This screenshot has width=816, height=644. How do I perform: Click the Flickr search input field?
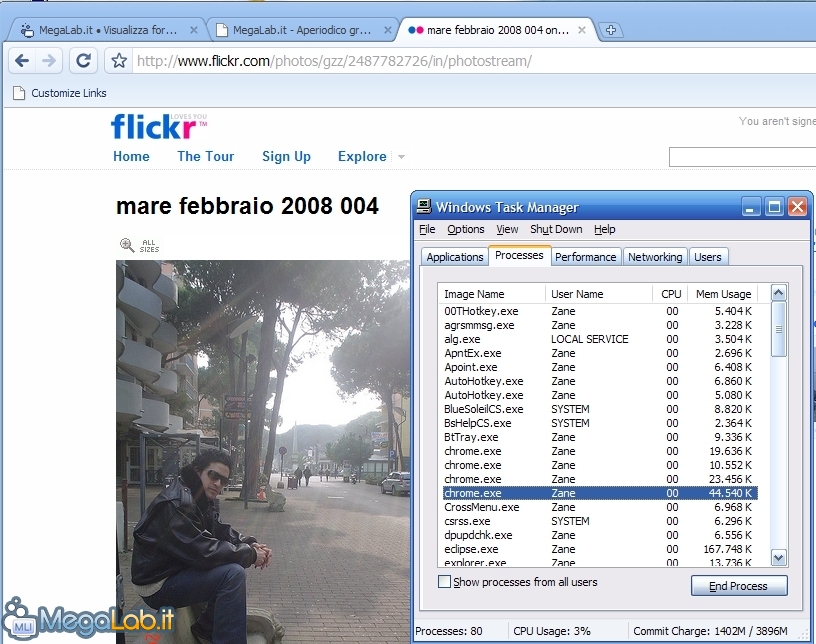pyautogui.click(x=742, y=157)
